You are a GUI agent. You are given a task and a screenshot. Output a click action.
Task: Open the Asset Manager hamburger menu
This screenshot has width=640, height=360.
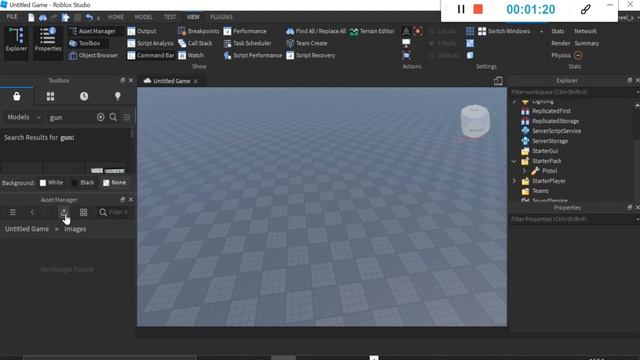(x=13, y=212)
